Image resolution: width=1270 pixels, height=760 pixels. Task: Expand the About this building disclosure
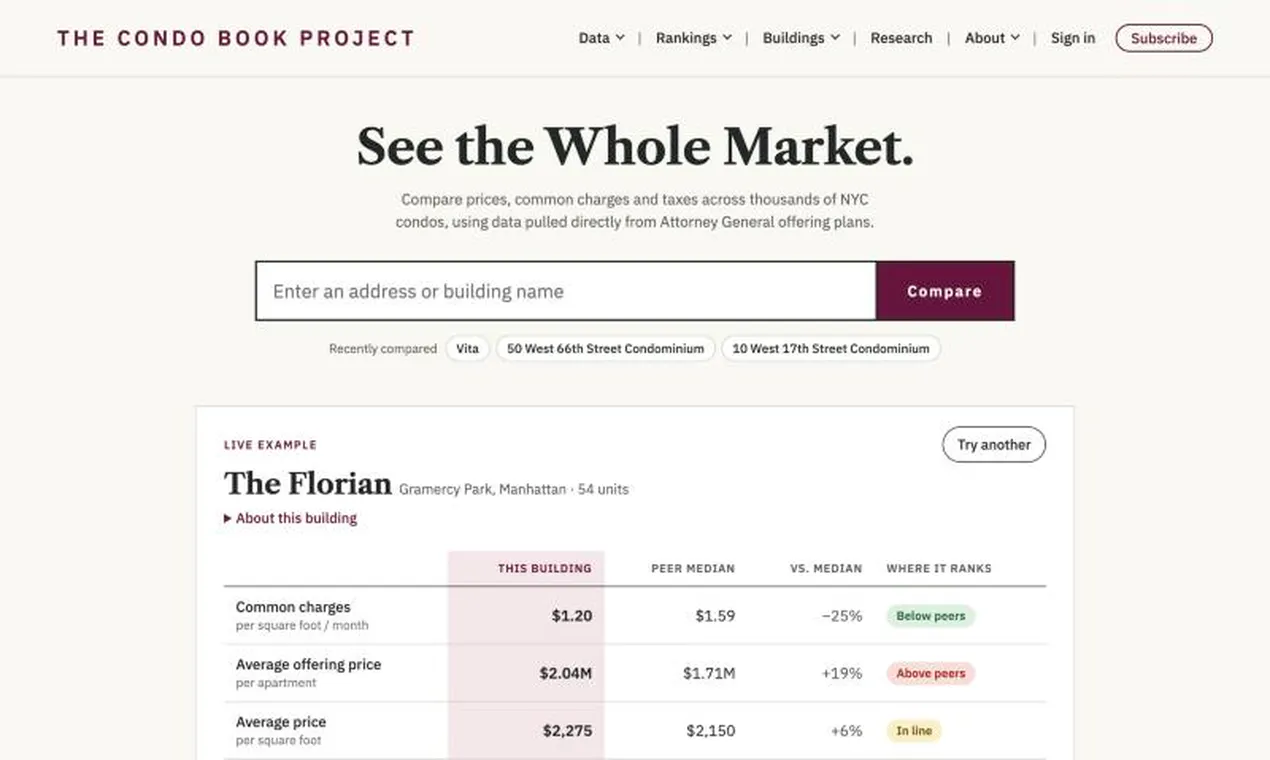pyautogui.click(x=290, y=518)
